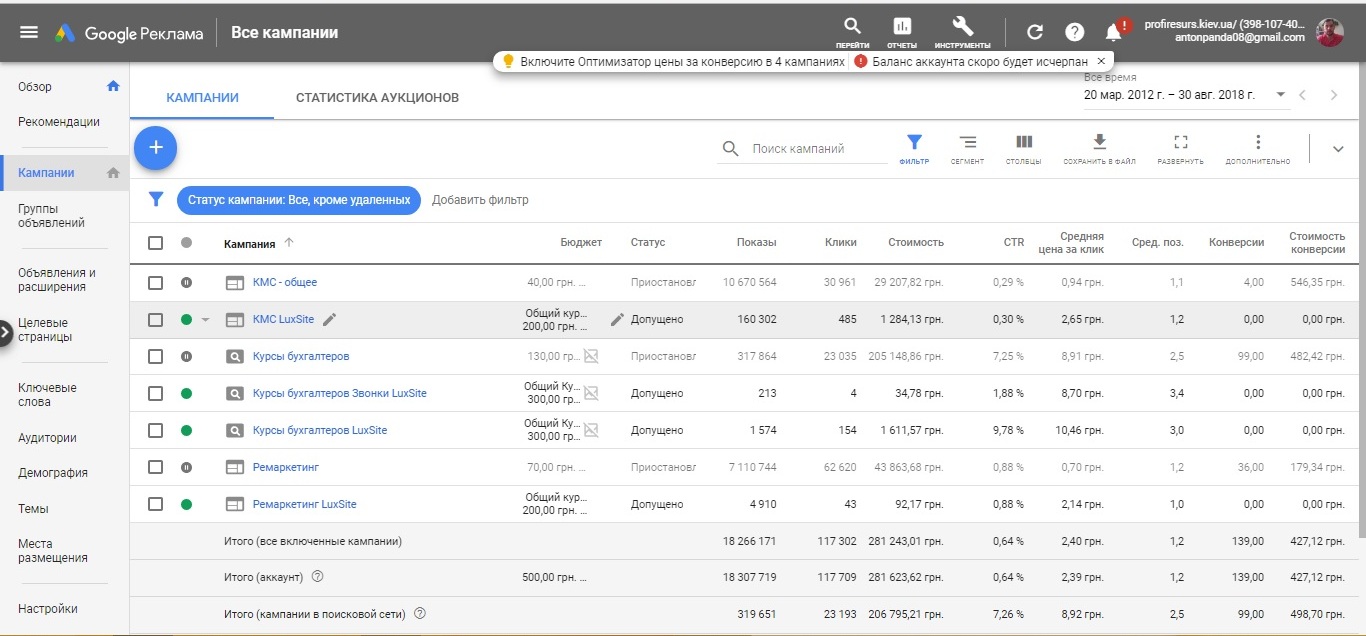Image resolution: width=1366 pixels, height=636 pixels.
Task: Click chart icon in Курсы бухгалтеров budget
Action: (591, 356)
